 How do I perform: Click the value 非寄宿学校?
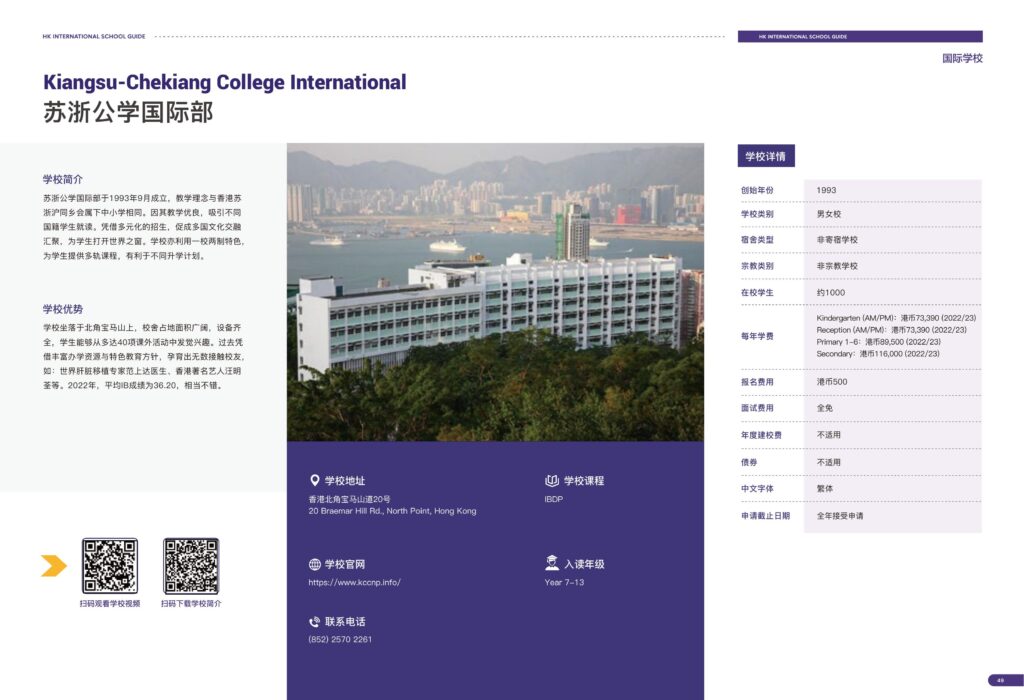pos(837,240)
